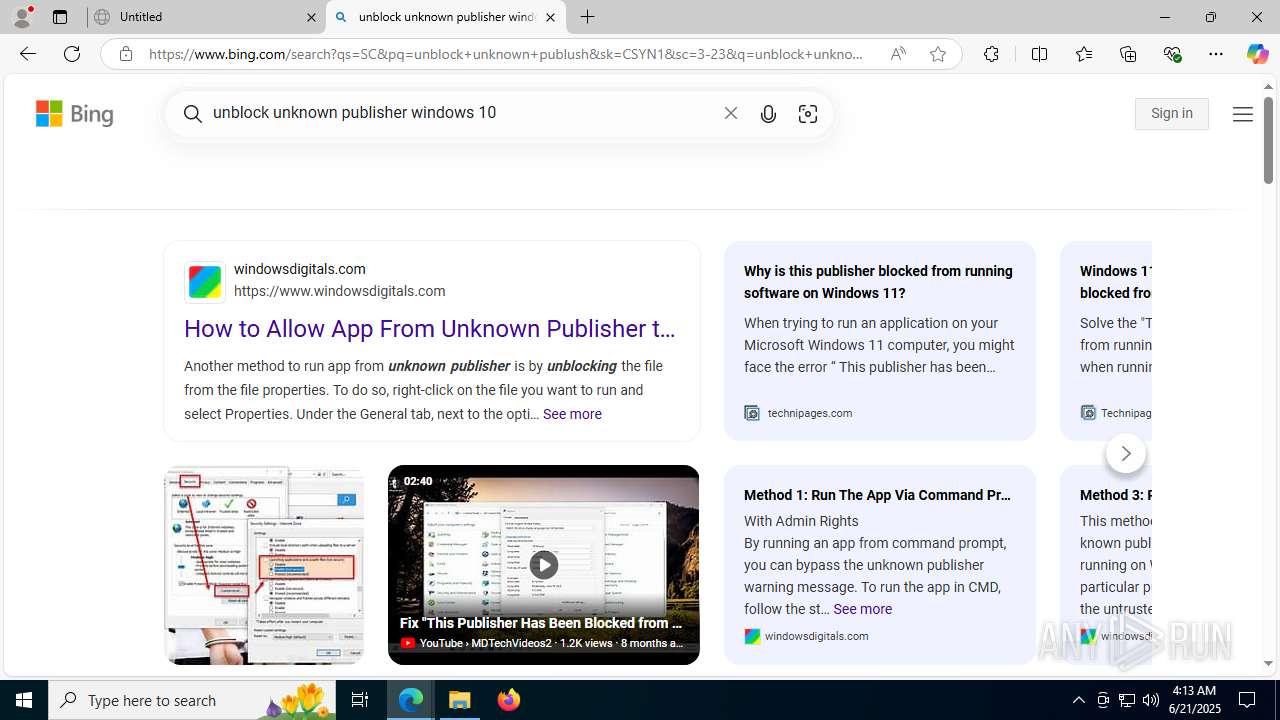Open a new browser tab
Image resolution: width=1280 pixels, height=720 pixels.
(587, 17)
